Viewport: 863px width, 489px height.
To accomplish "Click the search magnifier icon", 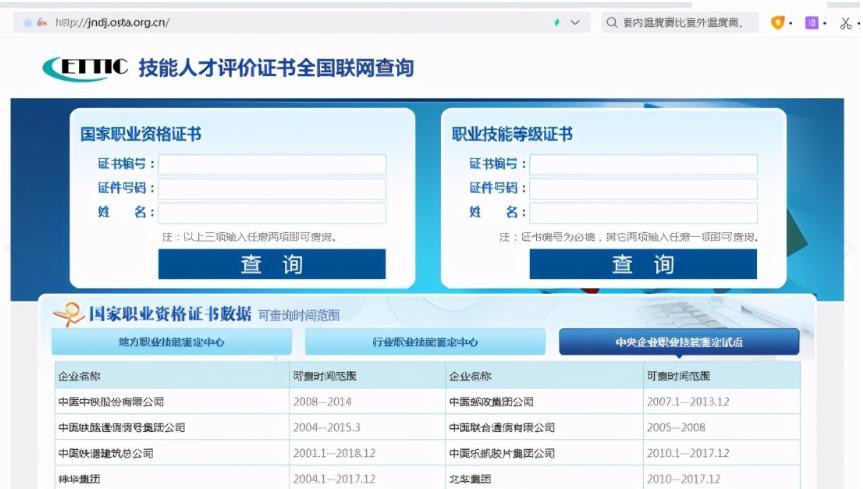I will tap(611, 23).
